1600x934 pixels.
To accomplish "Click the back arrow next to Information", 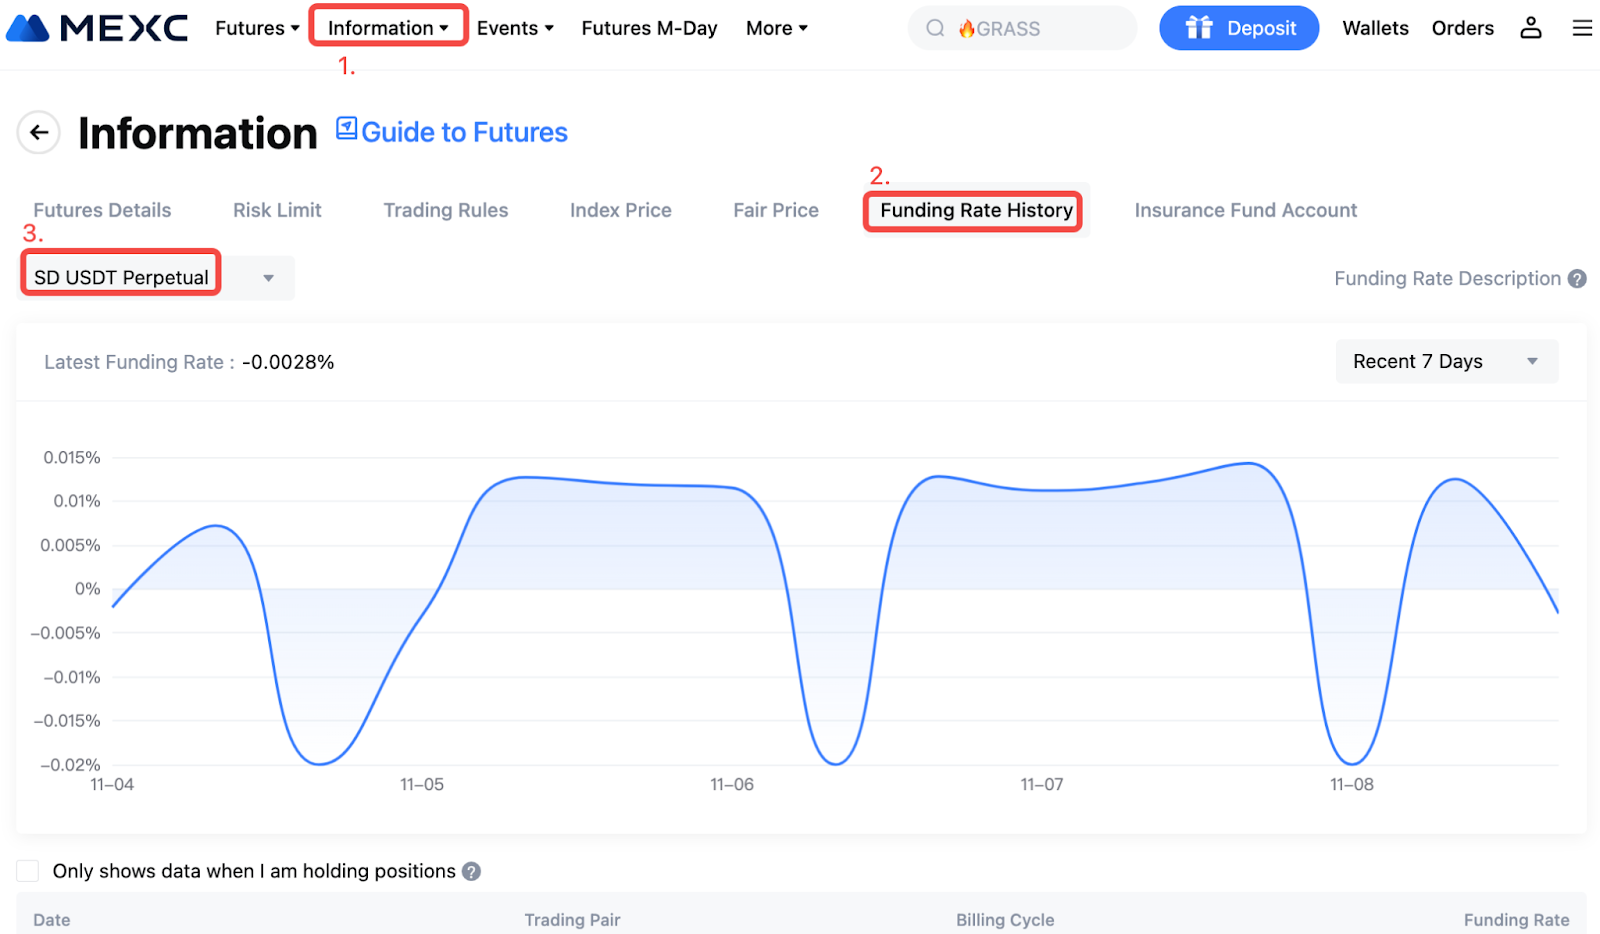I will point(39,132).
